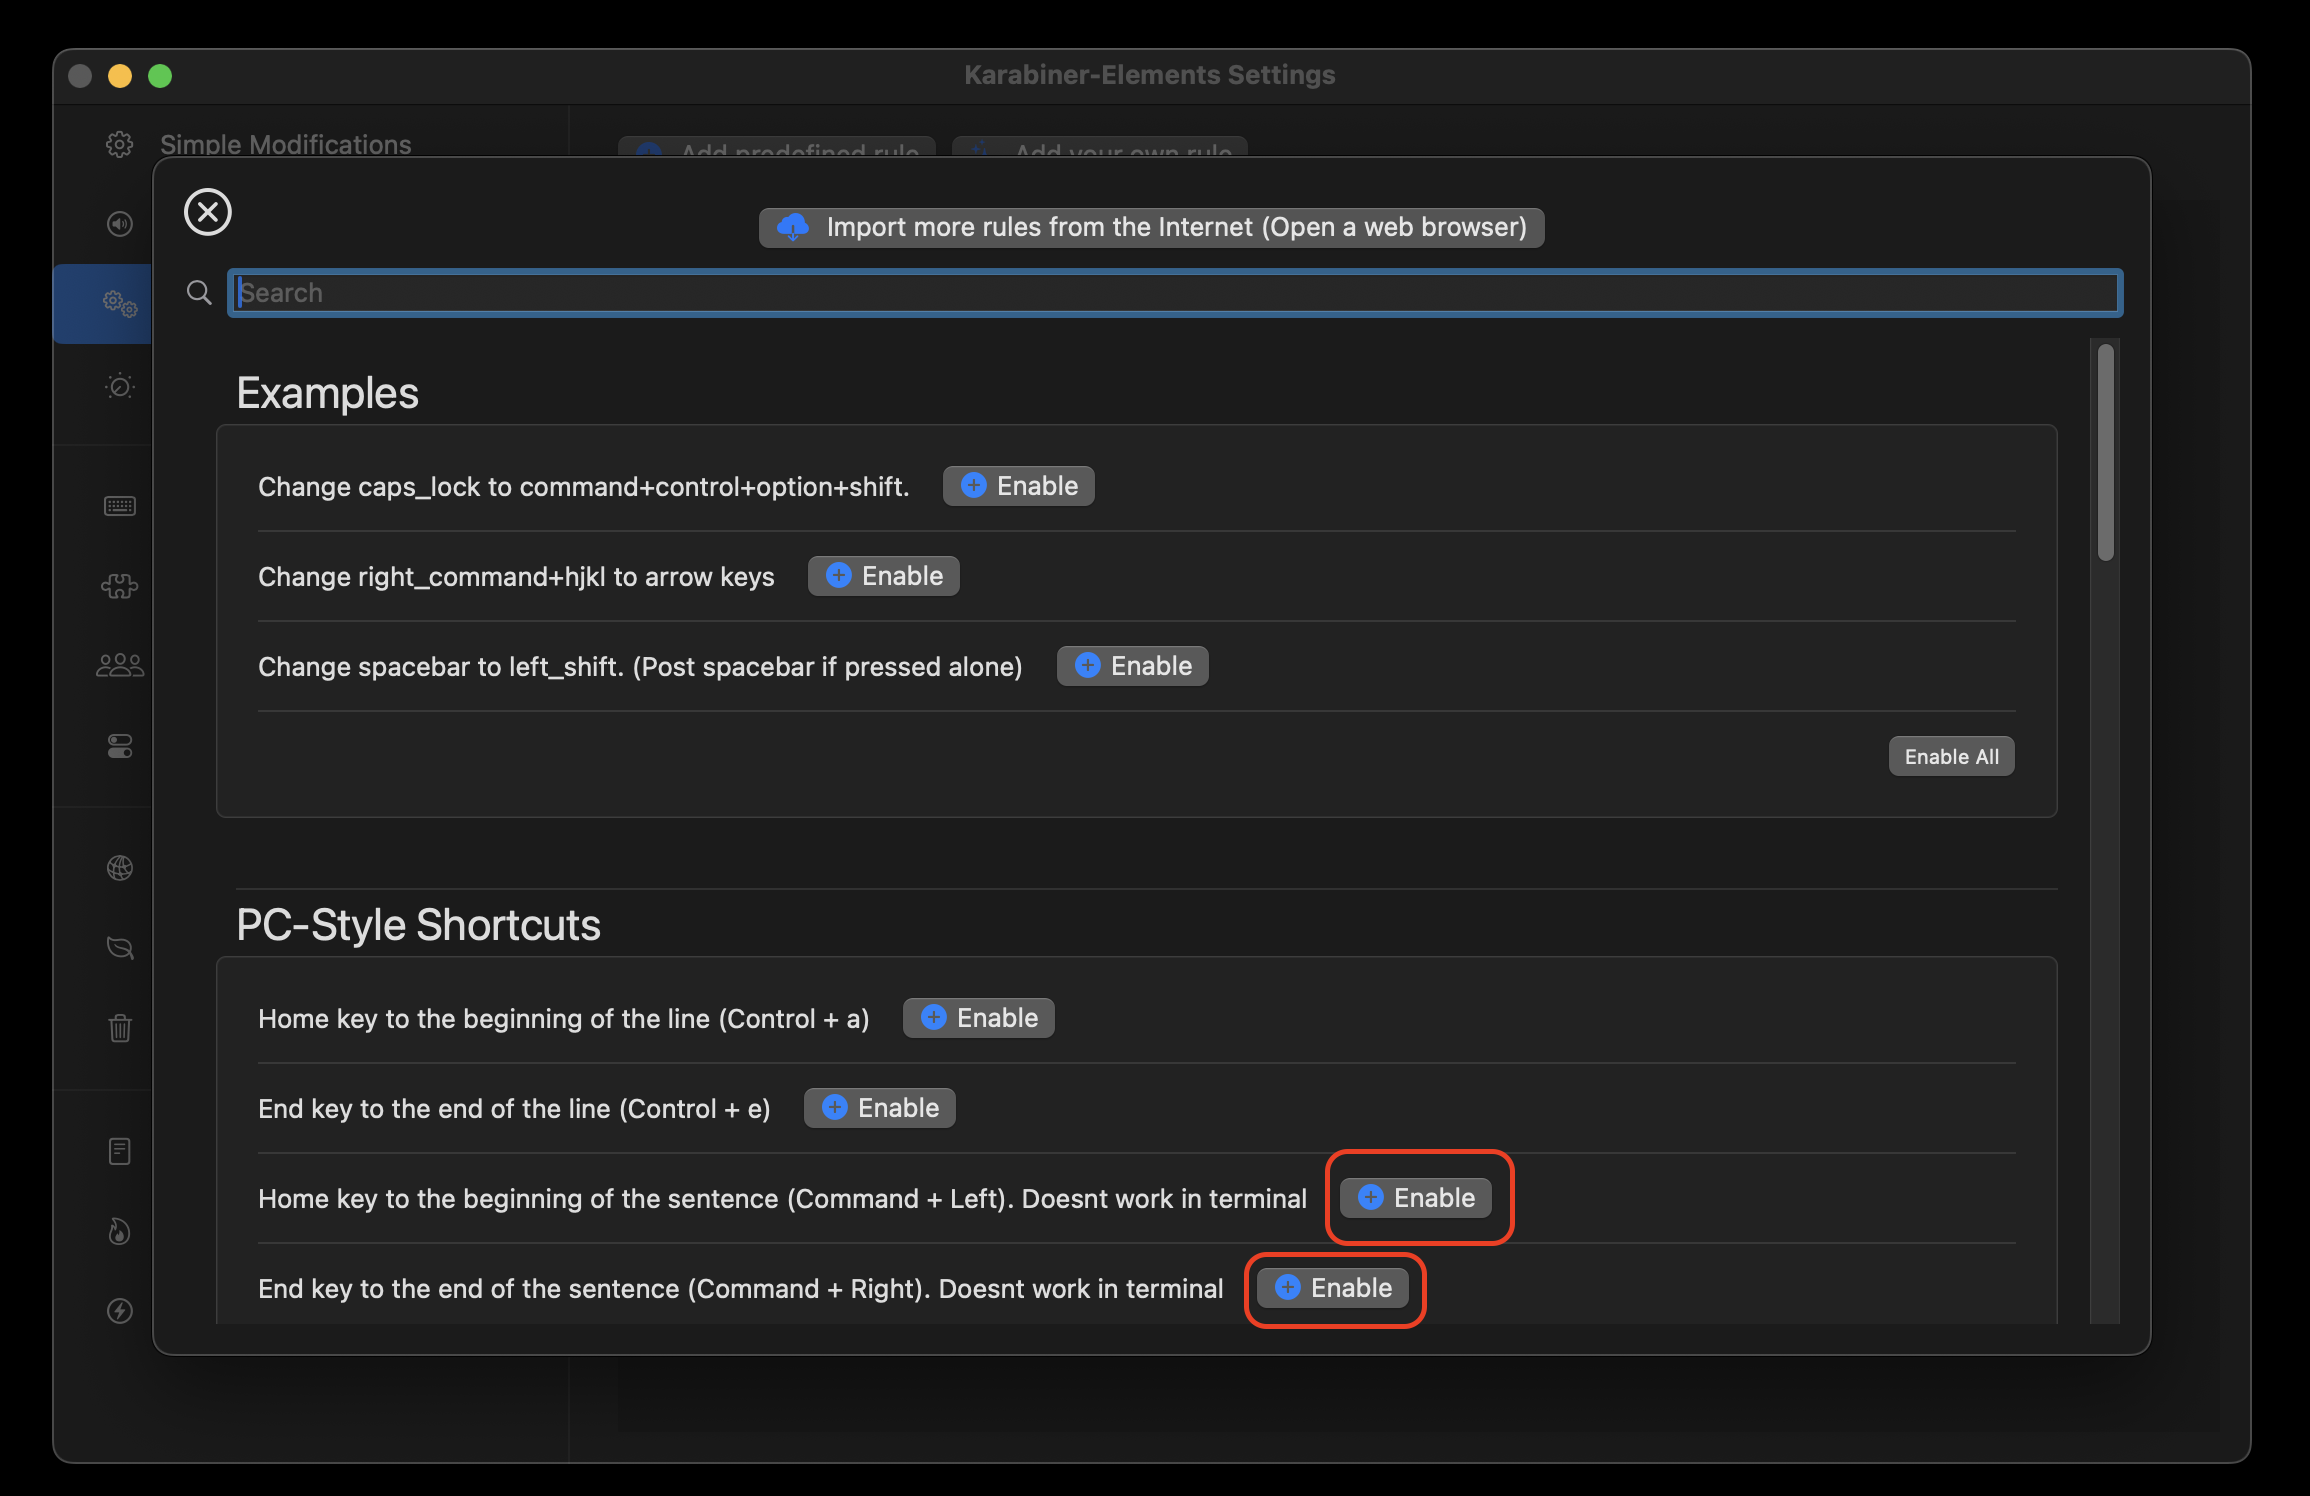Select the puzzle piece sidebar icon
Screen dimensions: 2310x1496
120,586
